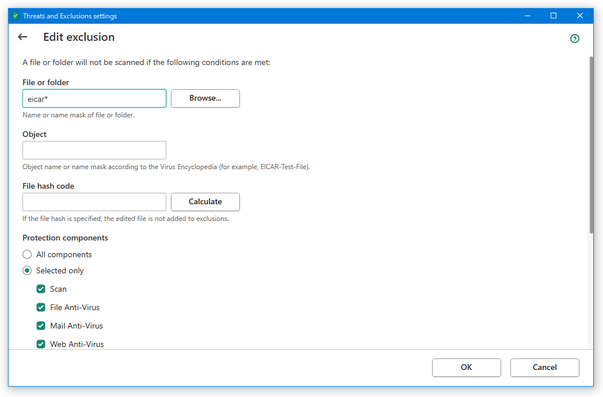The image size is (603, 397).
Task: Cancel editing the exclusion
Action: pyautogui.click(x=545, y=367)
